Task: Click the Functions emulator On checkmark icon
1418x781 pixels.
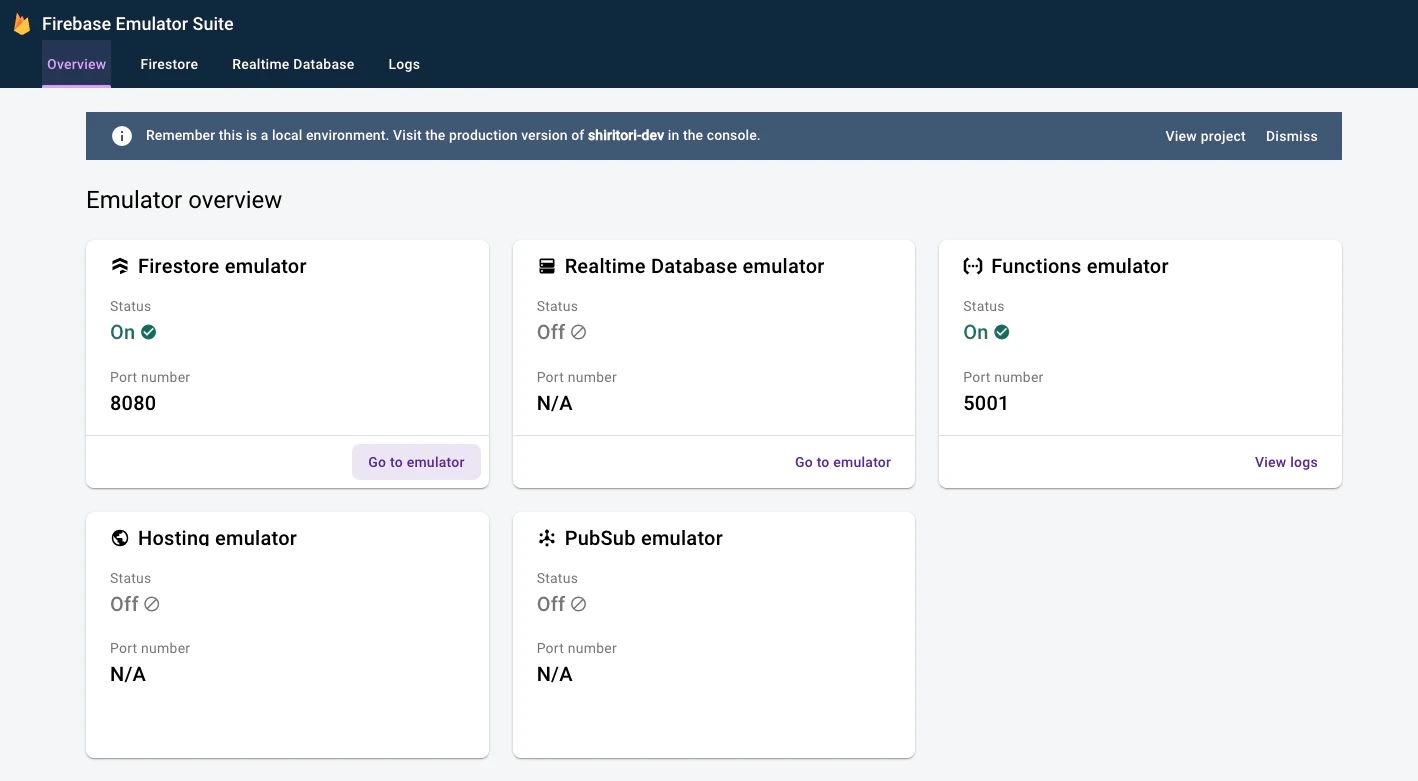Action: [1002, 332]
